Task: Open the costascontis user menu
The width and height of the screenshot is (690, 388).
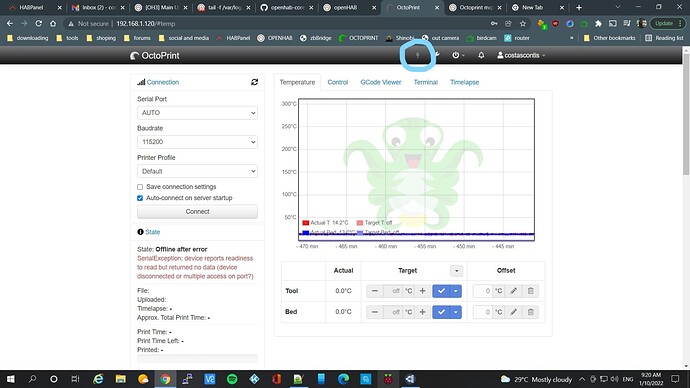Action: pyautogui.click(x=521, y=55)
